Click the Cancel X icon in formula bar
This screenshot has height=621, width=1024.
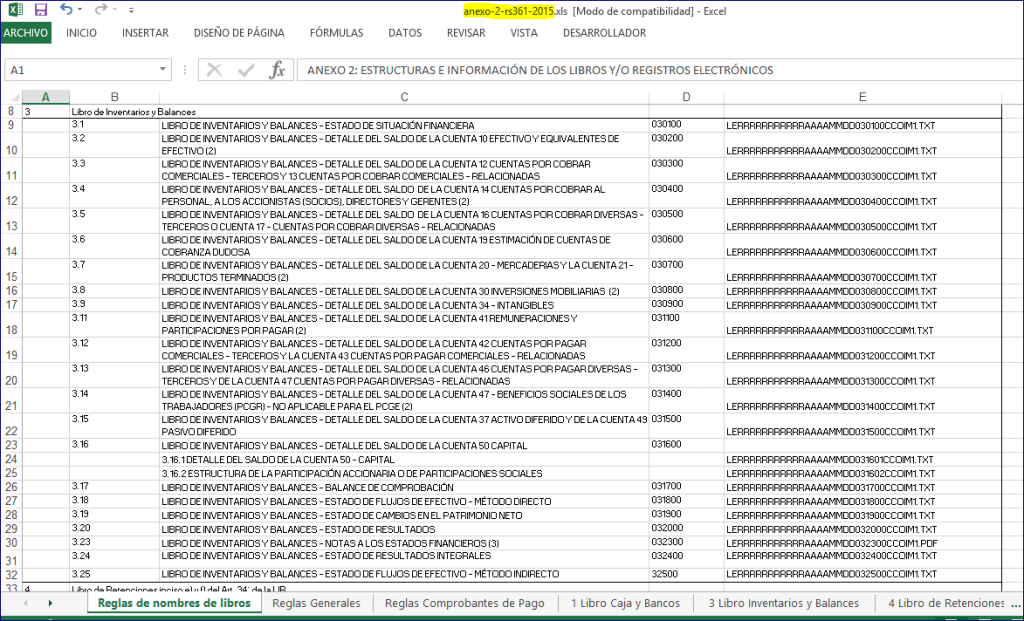pyautogui.click(x=213, y=70)
